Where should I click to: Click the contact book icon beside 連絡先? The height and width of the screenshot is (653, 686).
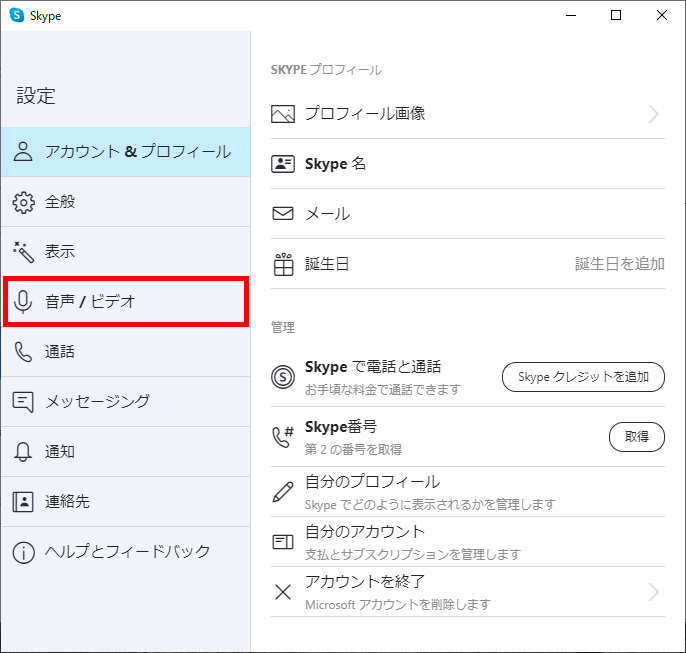point(23,502)
